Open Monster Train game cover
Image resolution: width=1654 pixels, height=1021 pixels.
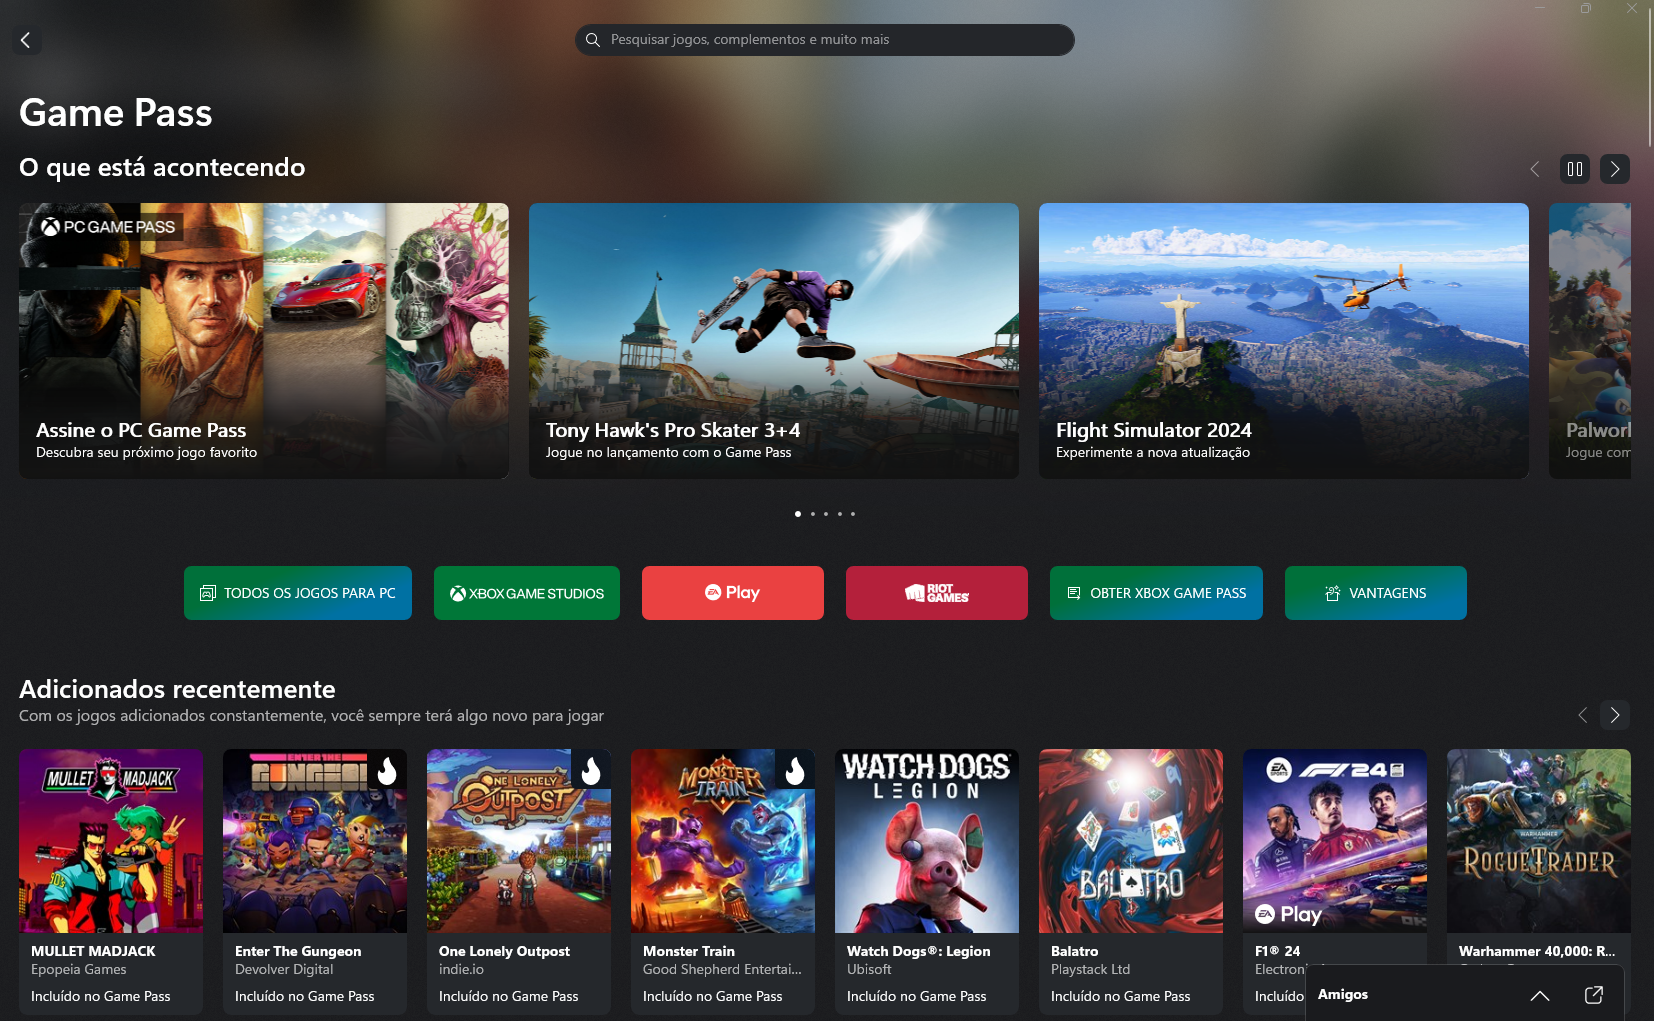(723, 841)
